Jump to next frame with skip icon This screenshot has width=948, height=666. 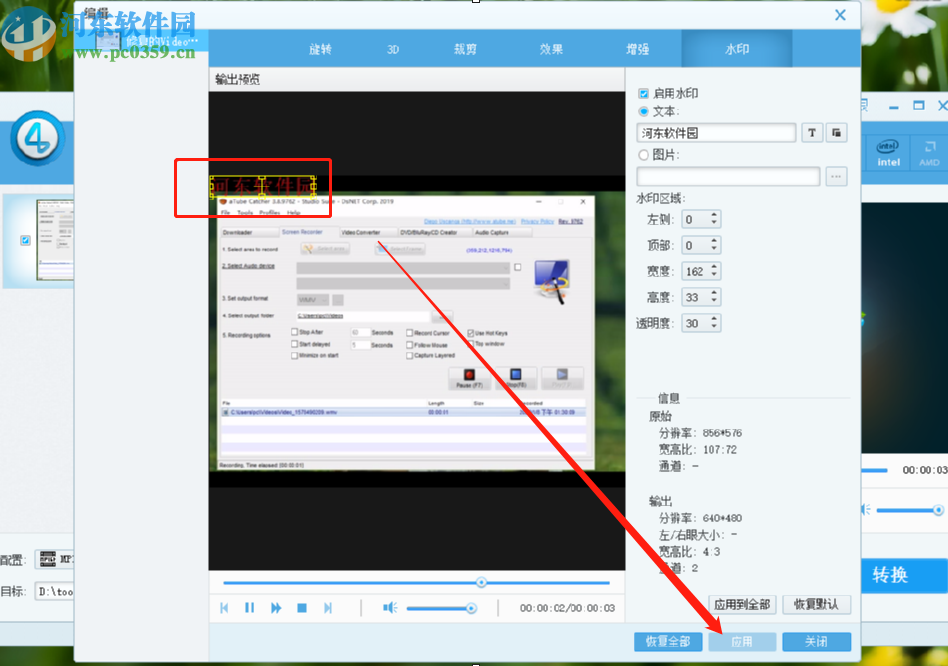click(327, 607)
